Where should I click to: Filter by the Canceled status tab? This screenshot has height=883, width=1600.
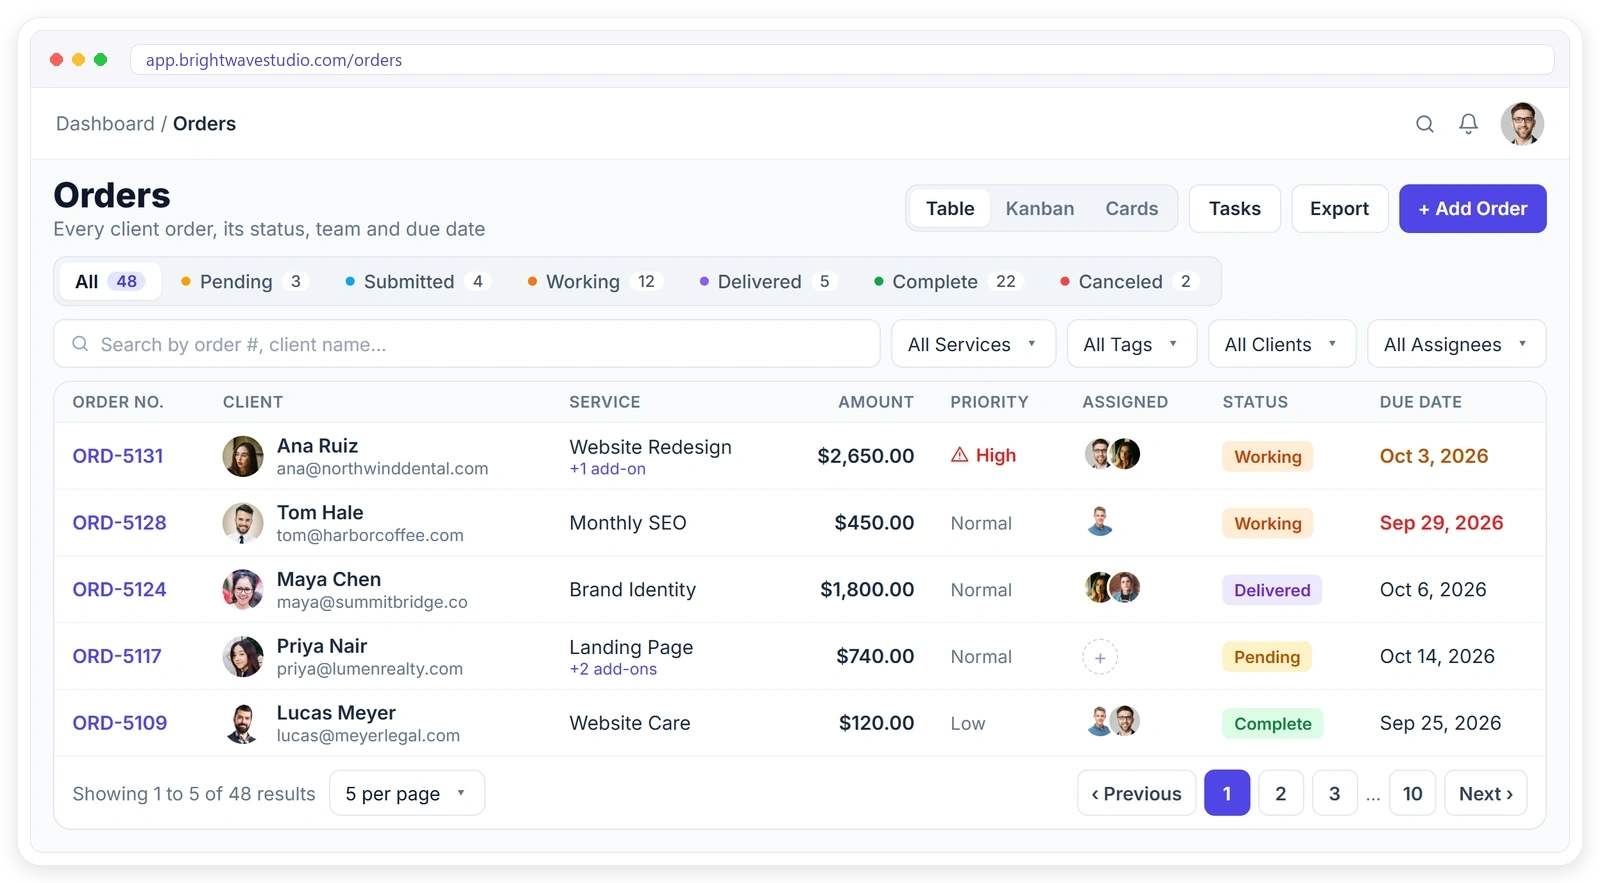[x=1128, y=282]
